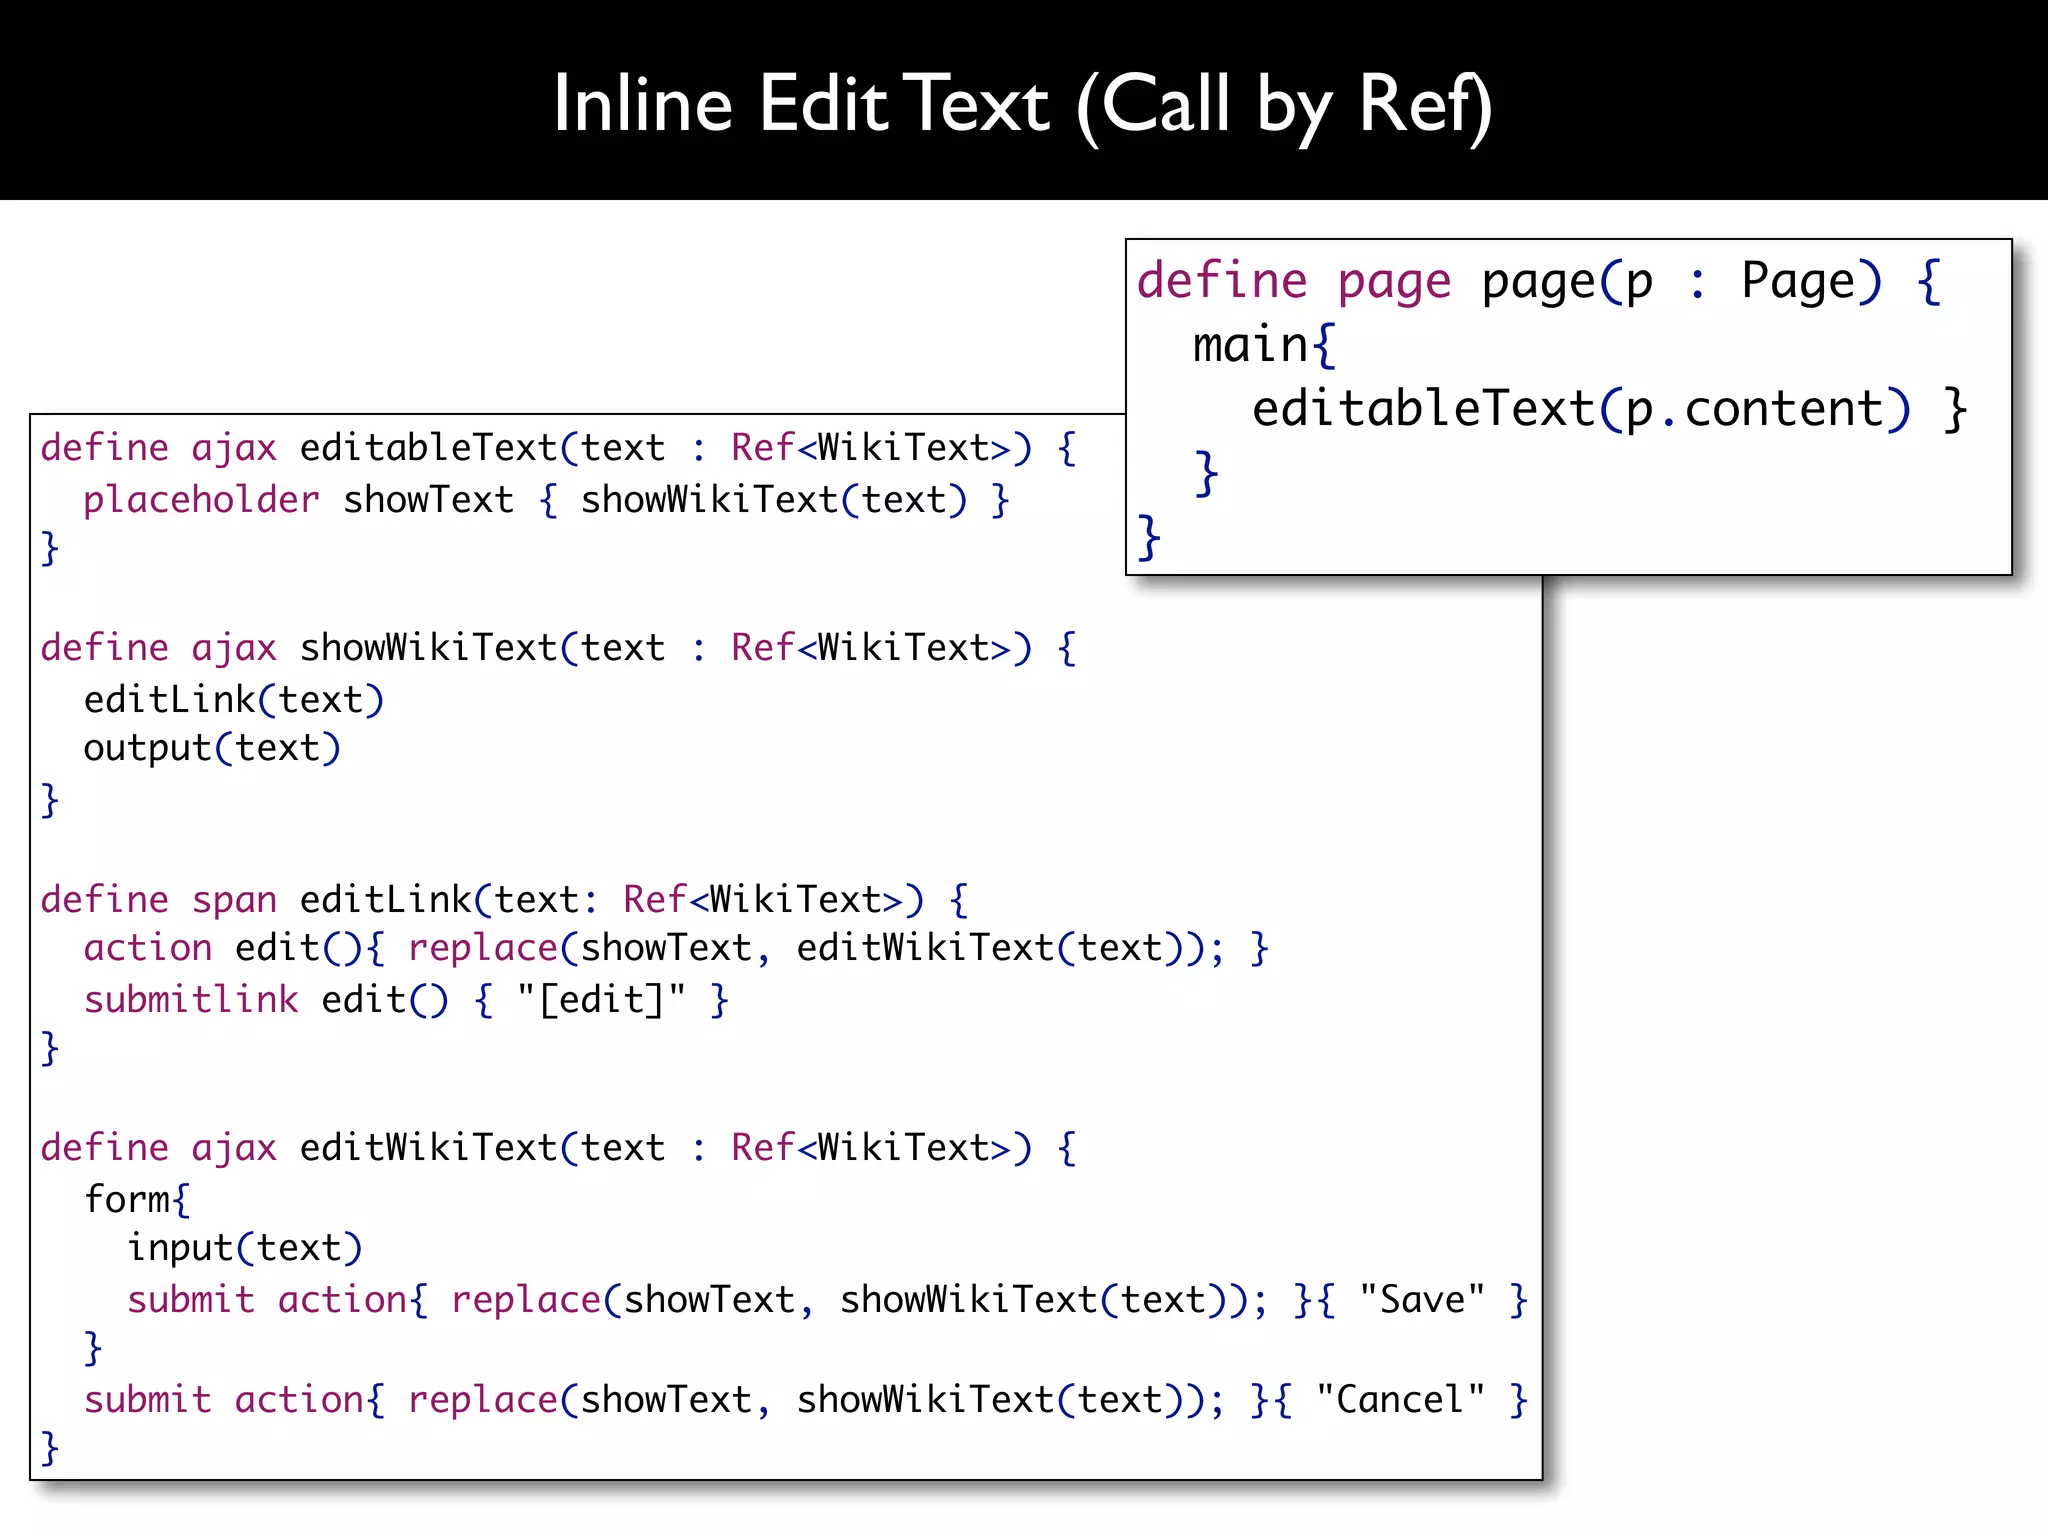The image size is (2048, 1536).
Task: Click 'define ajax editWikiText(text : Ref<WikiText>) {'
Action: [x=558, y=1148]
